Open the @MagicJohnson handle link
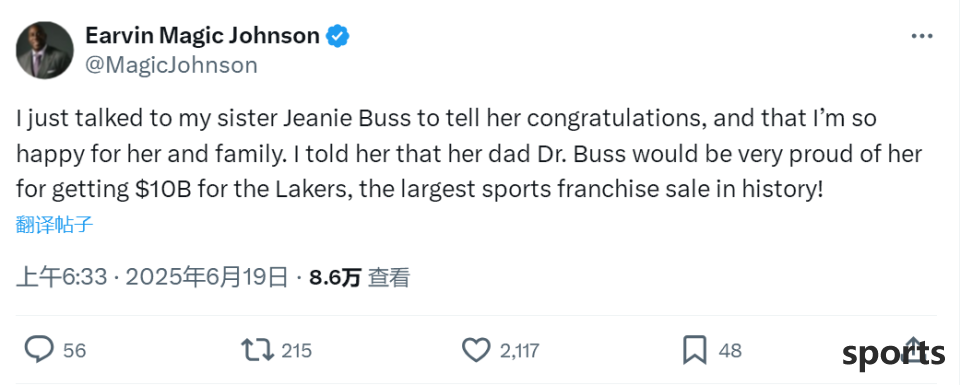Image resolution: width=960 pixels, height=385 pixels. 171,65
